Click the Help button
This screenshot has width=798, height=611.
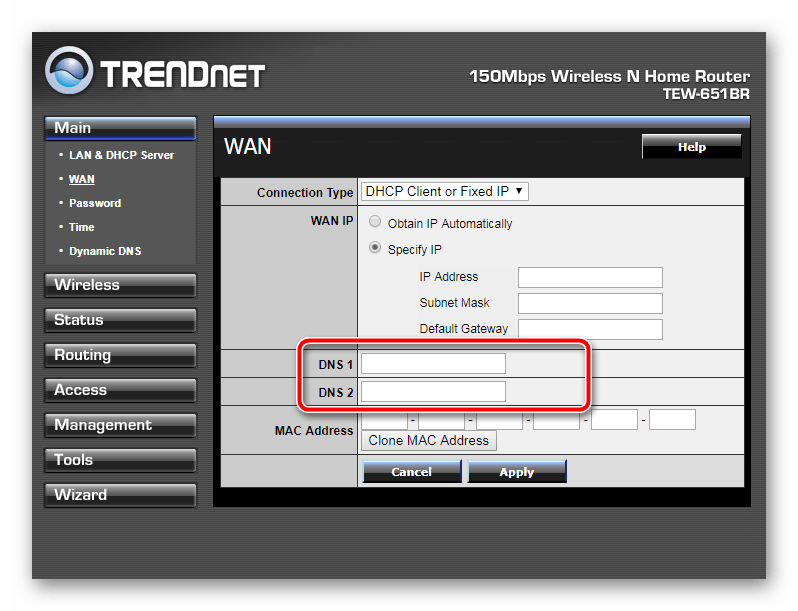pos(691,147)
